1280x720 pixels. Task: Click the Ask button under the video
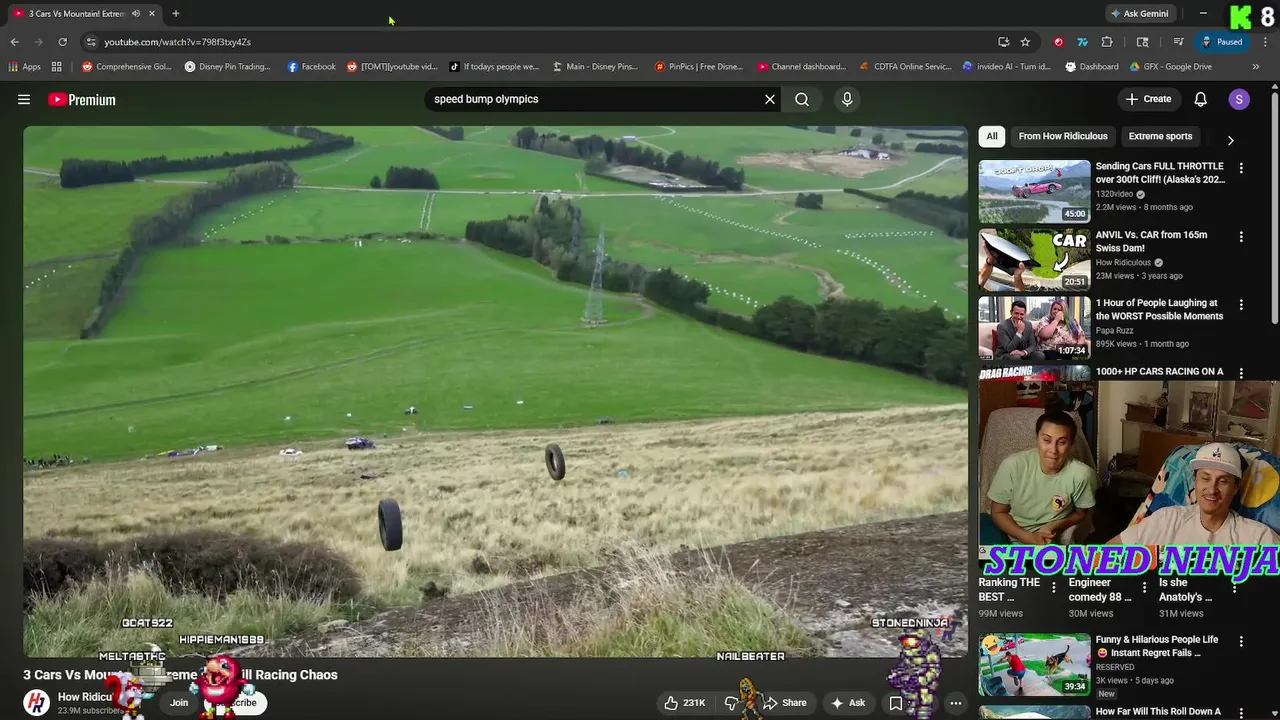pos(848,703)
